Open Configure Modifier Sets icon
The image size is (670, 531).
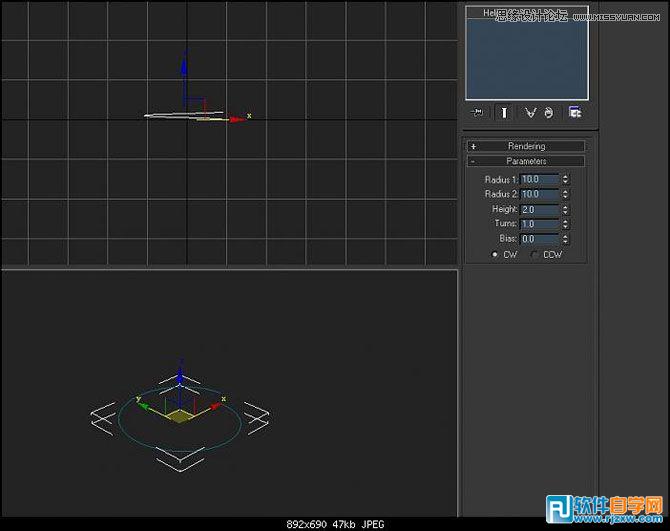(575, 113)
